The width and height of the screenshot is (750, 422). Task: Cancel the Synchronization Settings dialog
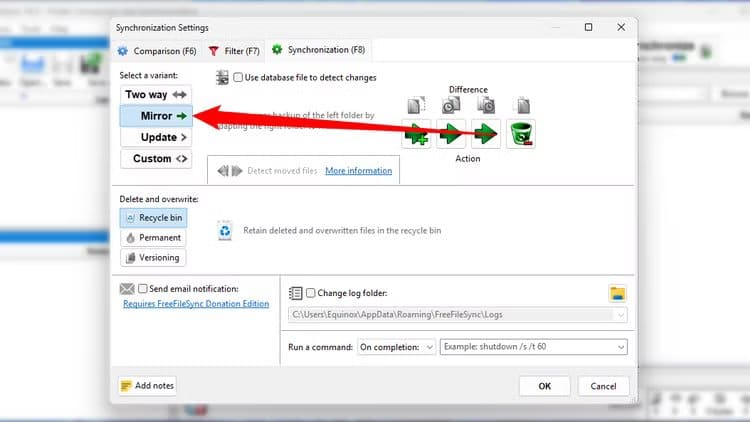(x=603, y=386)
